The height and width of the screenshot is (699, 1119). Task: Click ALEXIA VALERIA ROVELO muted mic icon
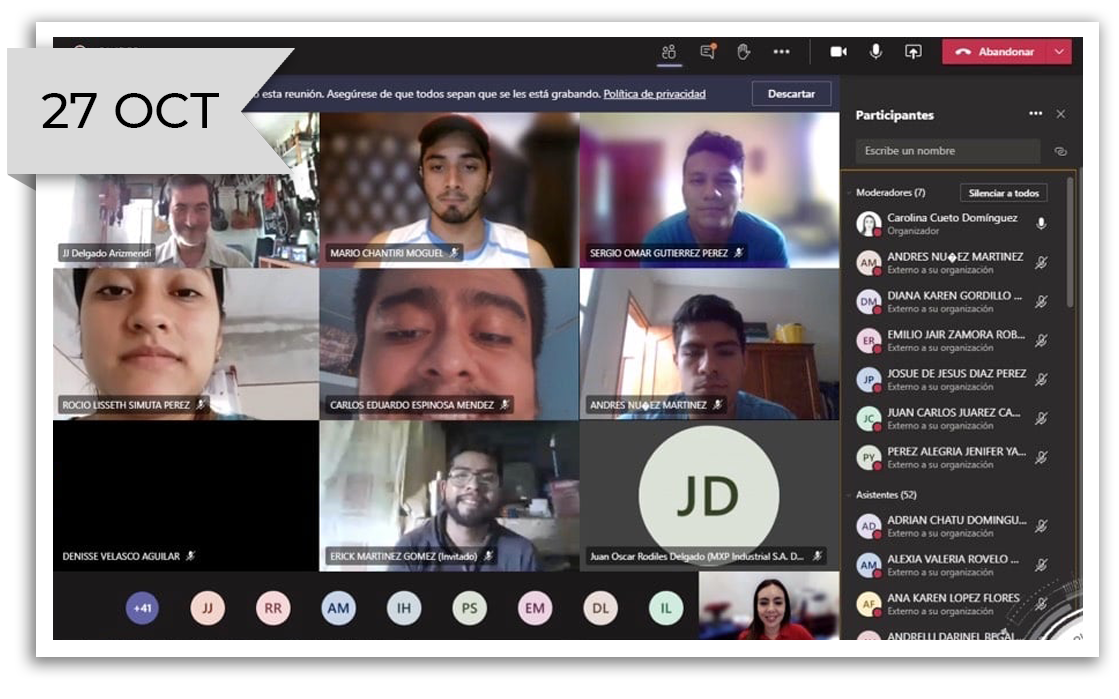pos(1041,565)
